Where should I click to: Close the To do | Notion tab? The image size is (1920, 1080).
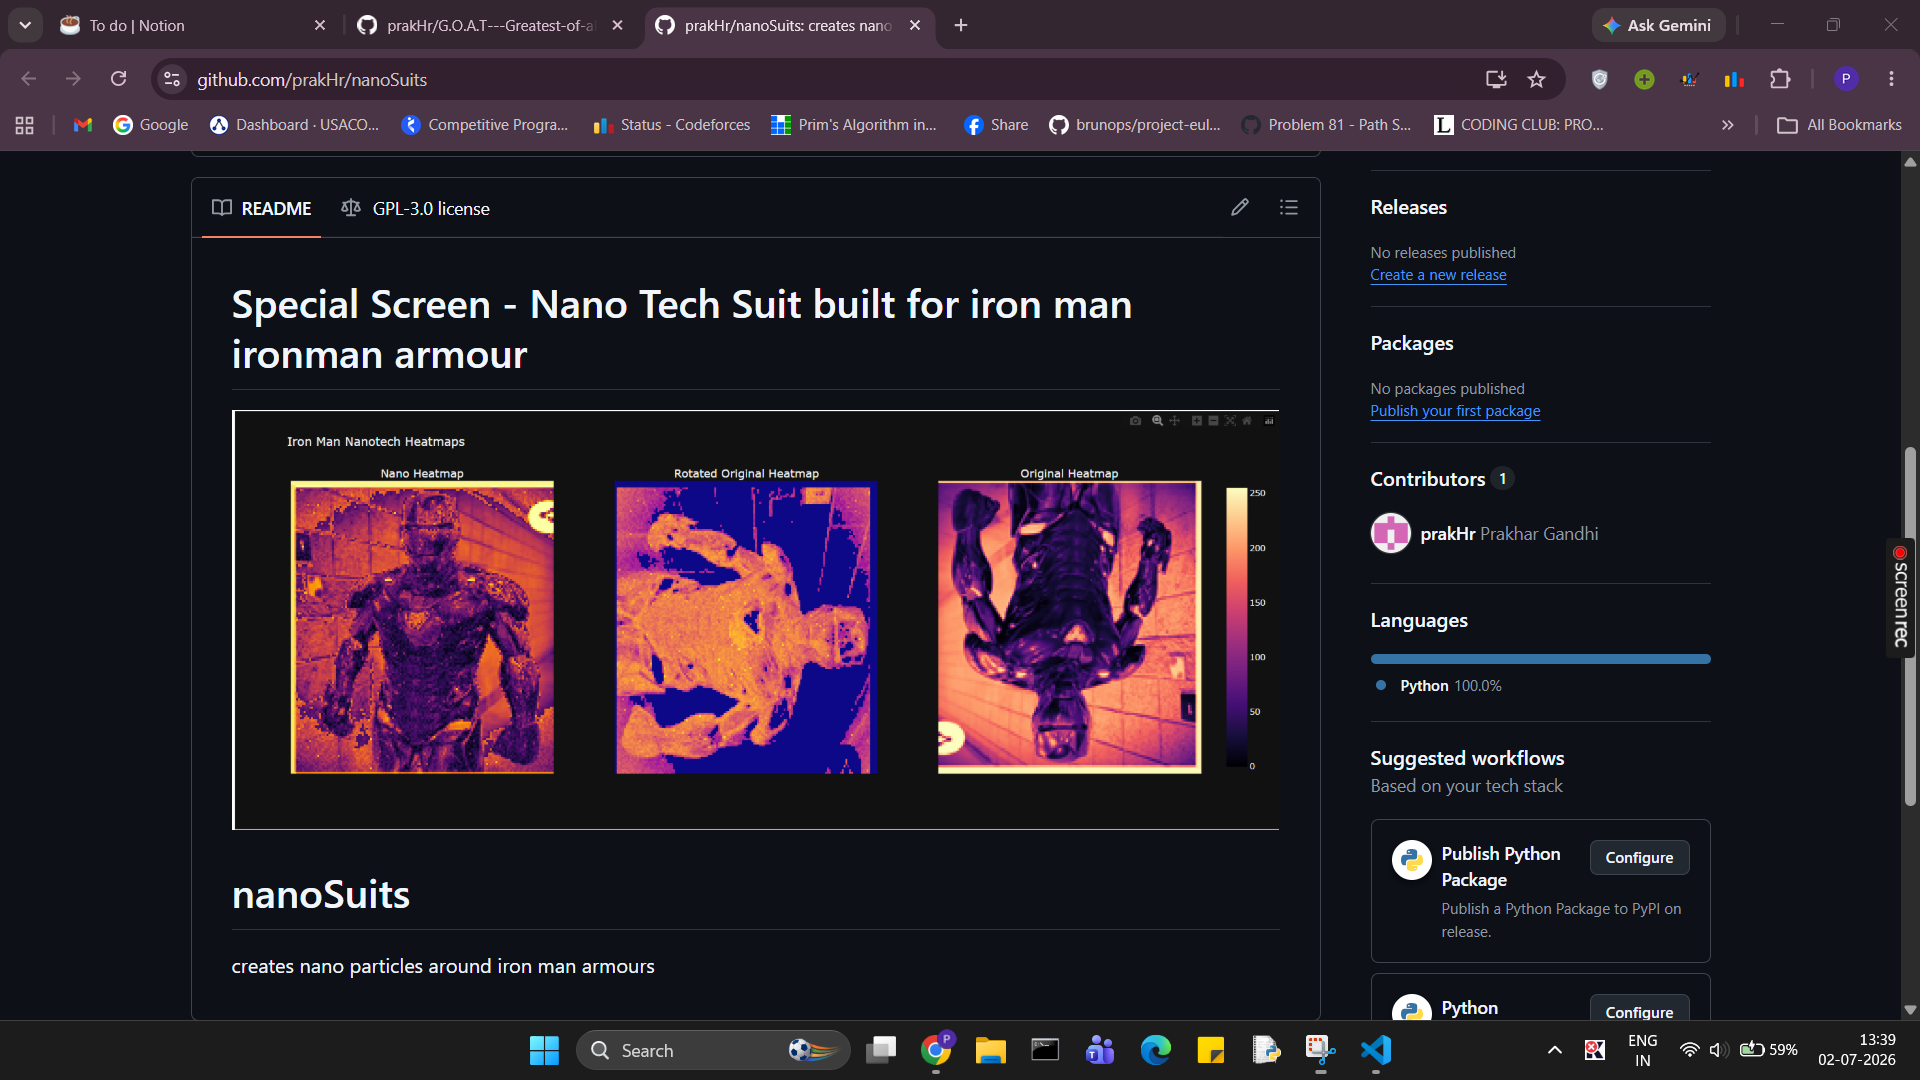[320, 26]
